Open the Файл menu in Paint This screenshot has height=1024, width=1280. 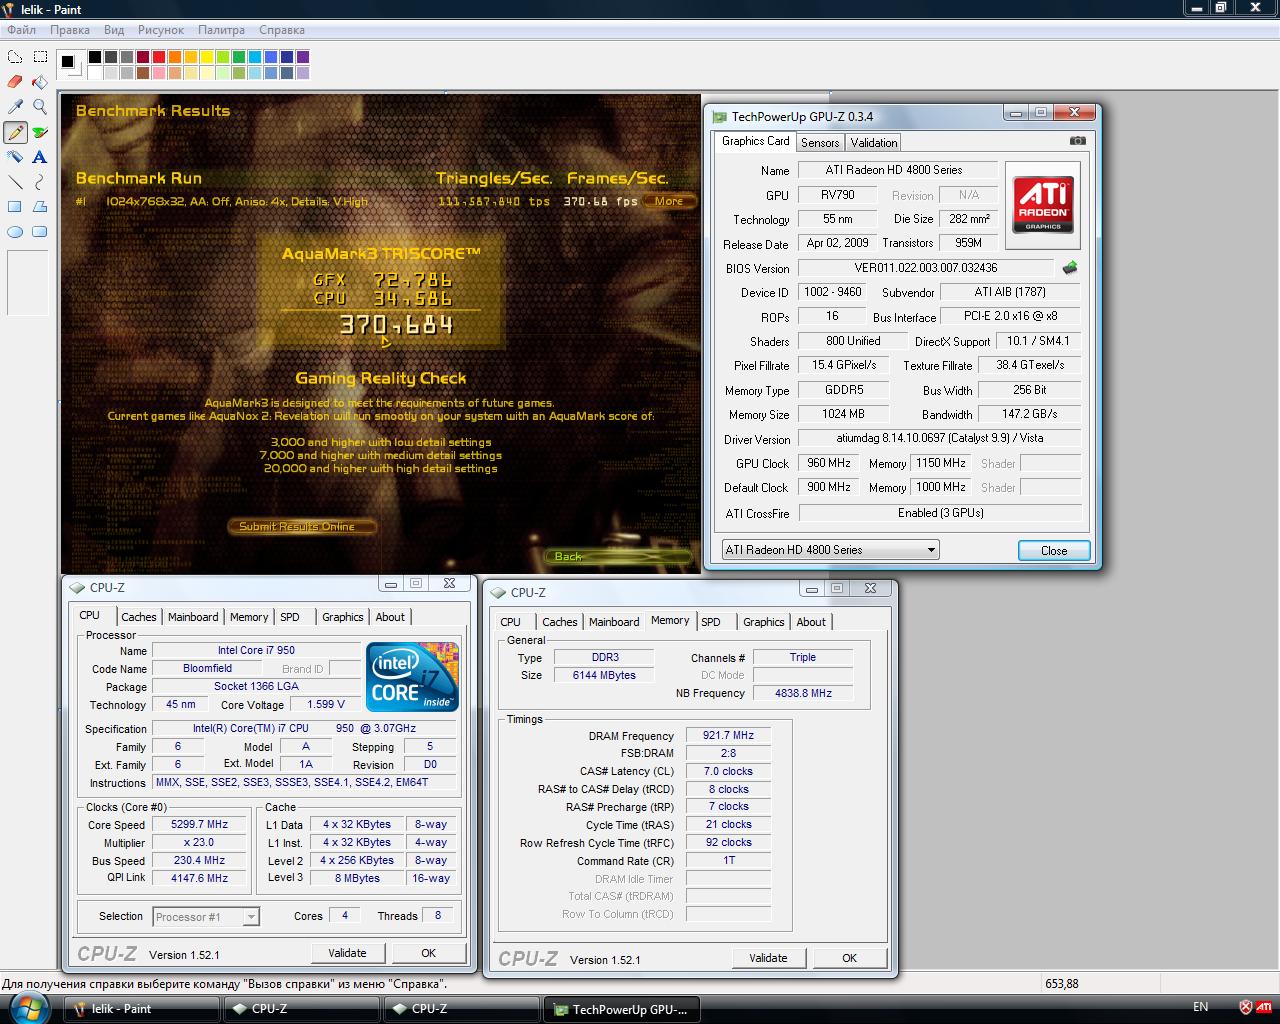coord(21,30)
